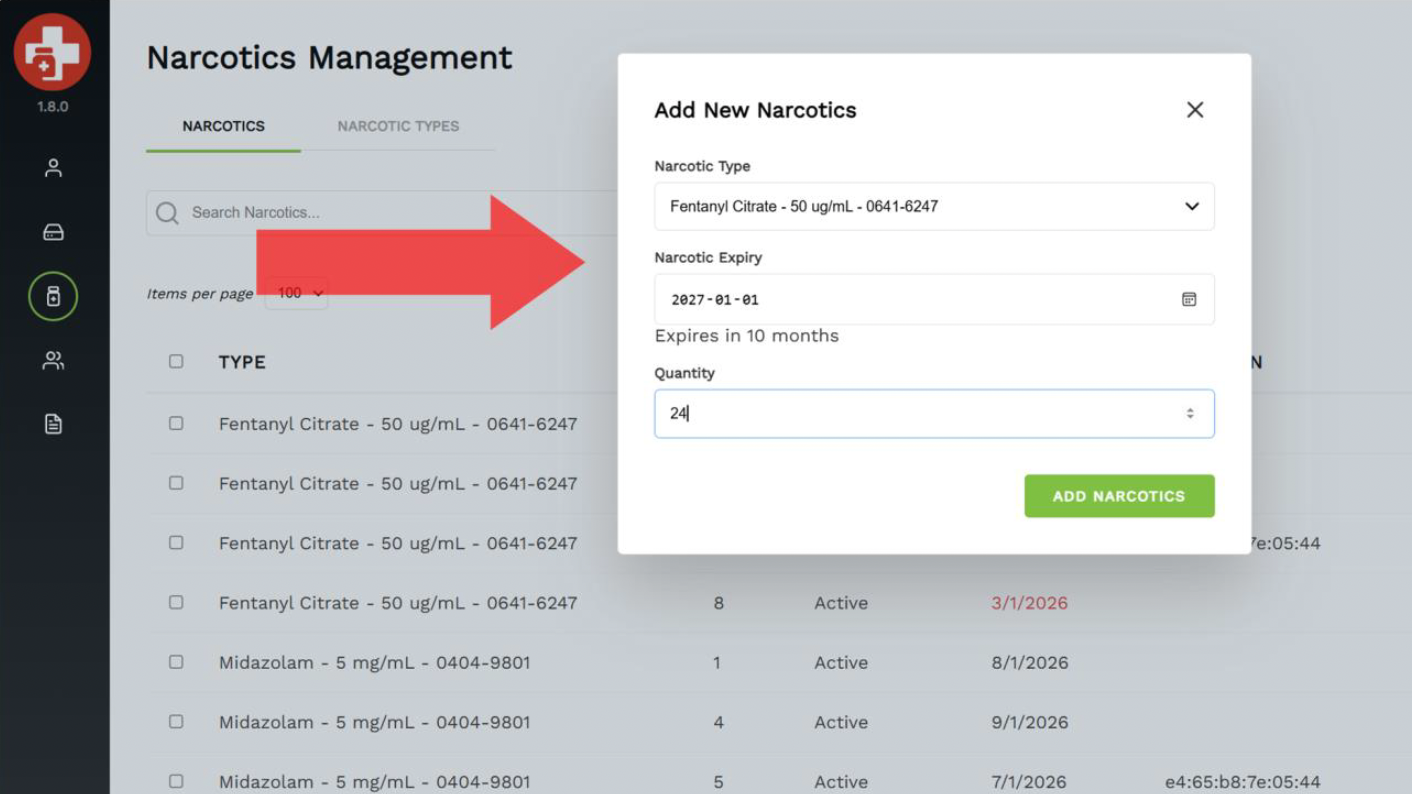Click the calendar icon in Narcotic Expiry
This screenshot has height=794, width=1412.
pos(1188,299)
